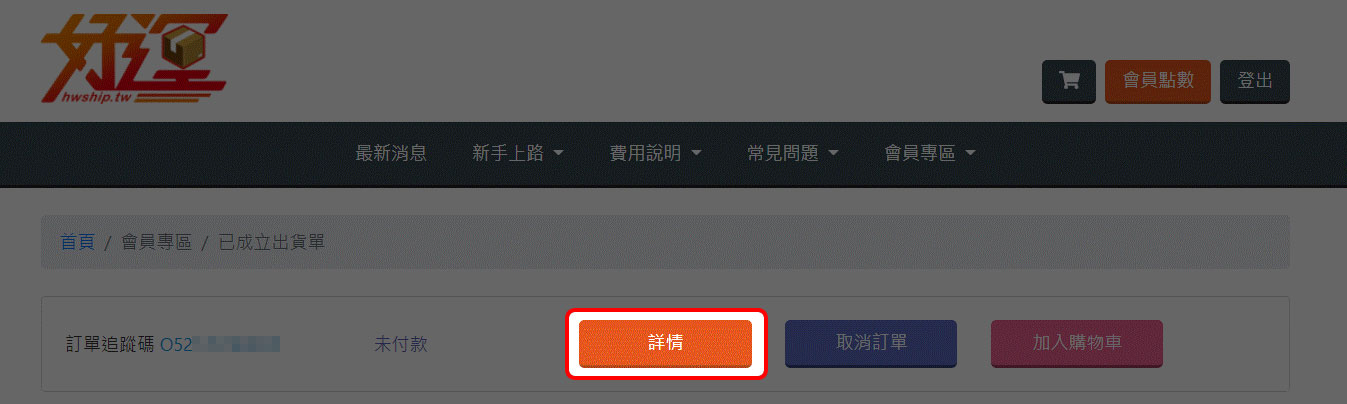Expand the 新手上路 dropdown menu
The width and height of the screenshot is (1347, 404).
pyautogui.click(x=518, y=153)
